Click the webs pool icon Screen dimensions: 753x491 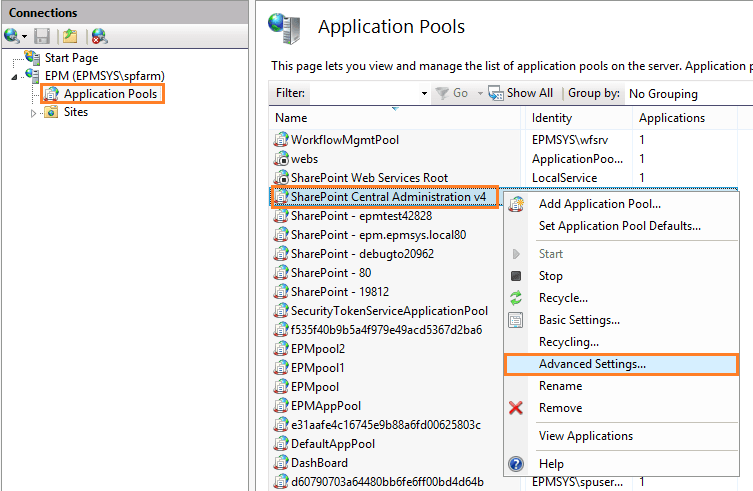281,159
